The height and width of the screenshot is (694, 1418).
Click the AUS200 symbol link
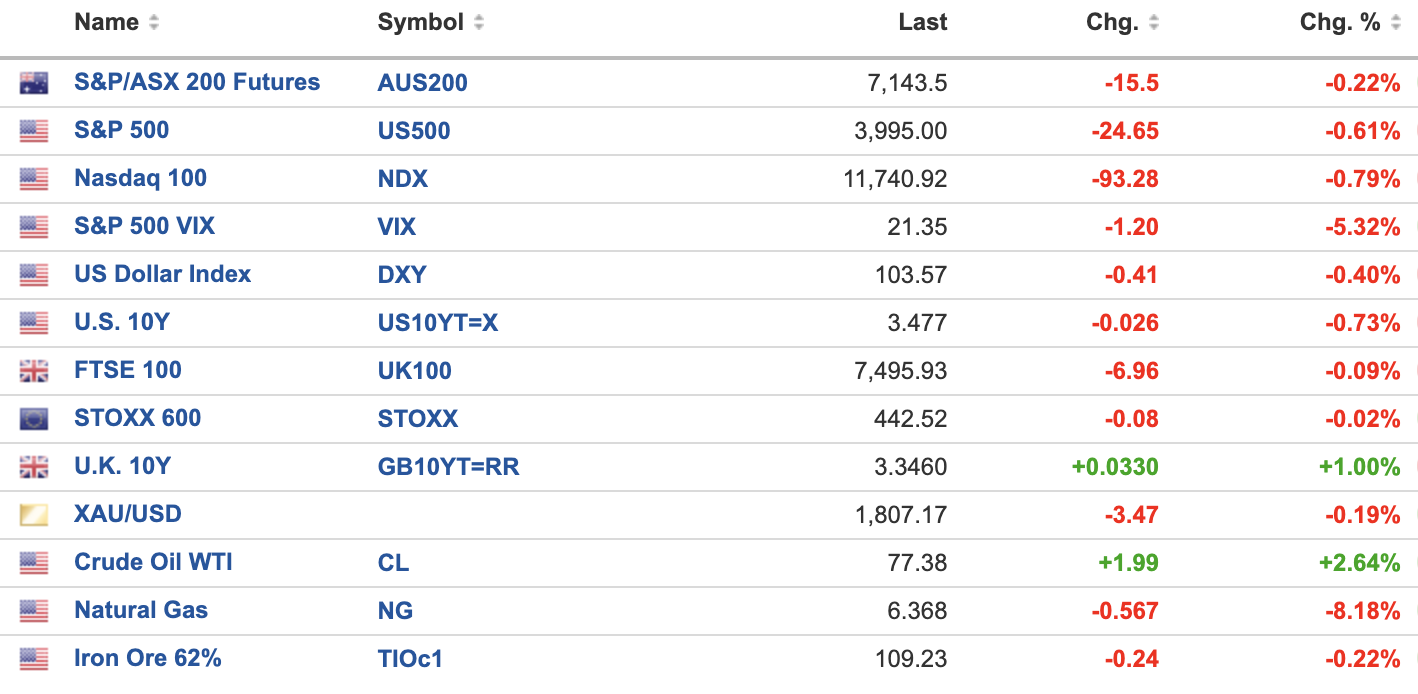pyautogui.click(x=422, y=83)
